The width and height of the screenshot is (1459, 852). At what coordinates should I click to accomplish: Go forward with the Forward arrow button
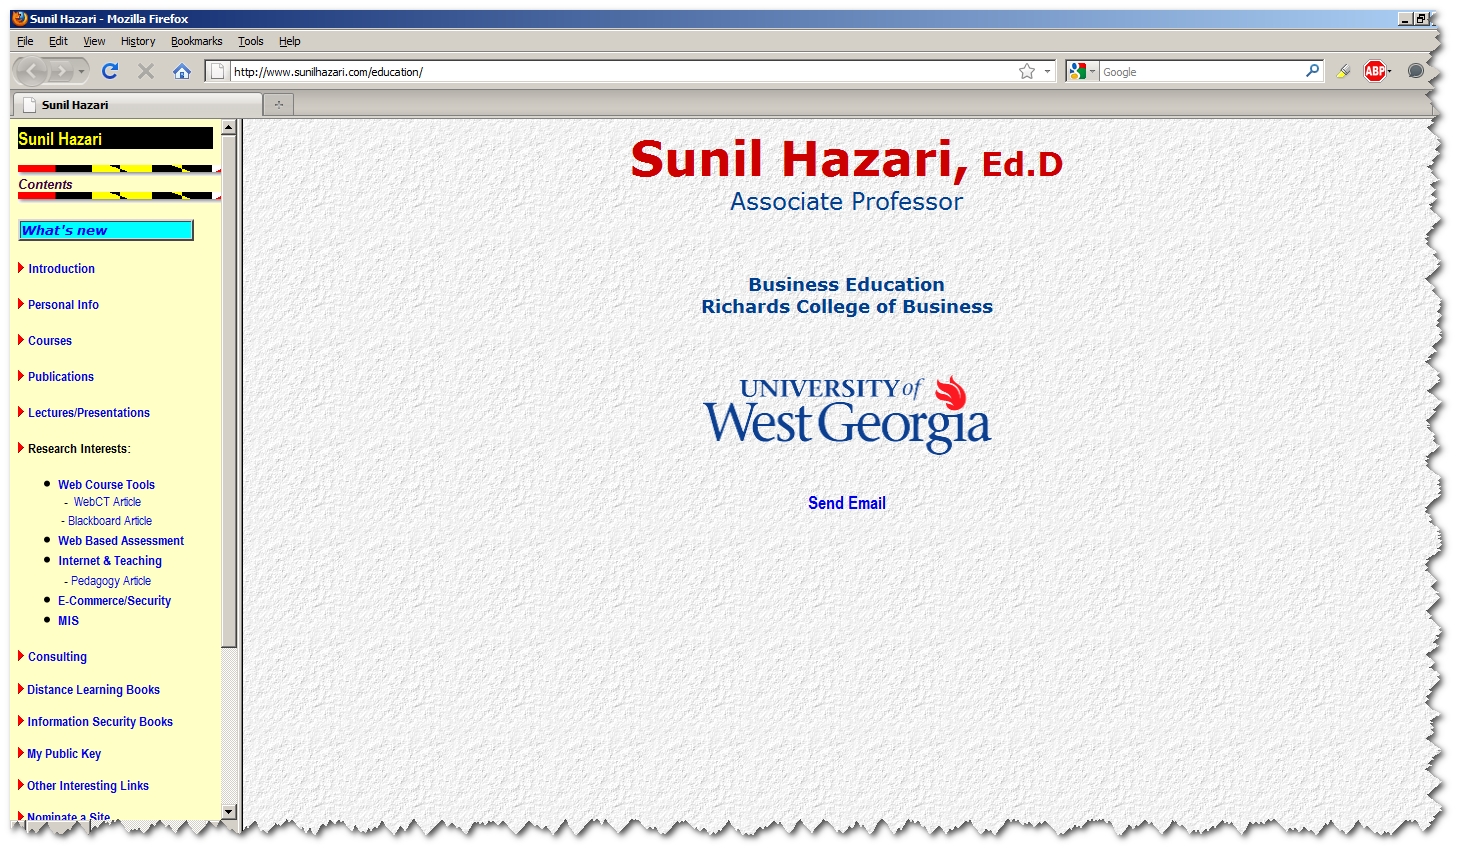coord(63,71)
